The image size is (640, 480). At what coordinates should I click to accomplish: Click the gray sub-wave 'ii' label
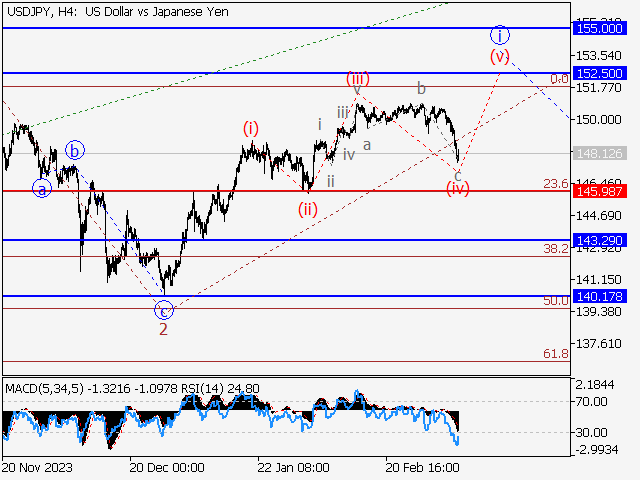pos(331,181)
